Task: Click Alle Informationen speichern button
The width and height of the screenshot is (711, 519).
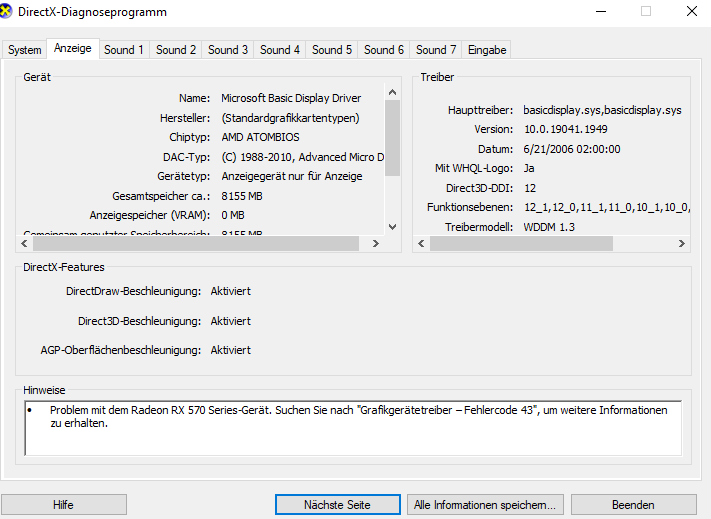Action: (485, 504)
